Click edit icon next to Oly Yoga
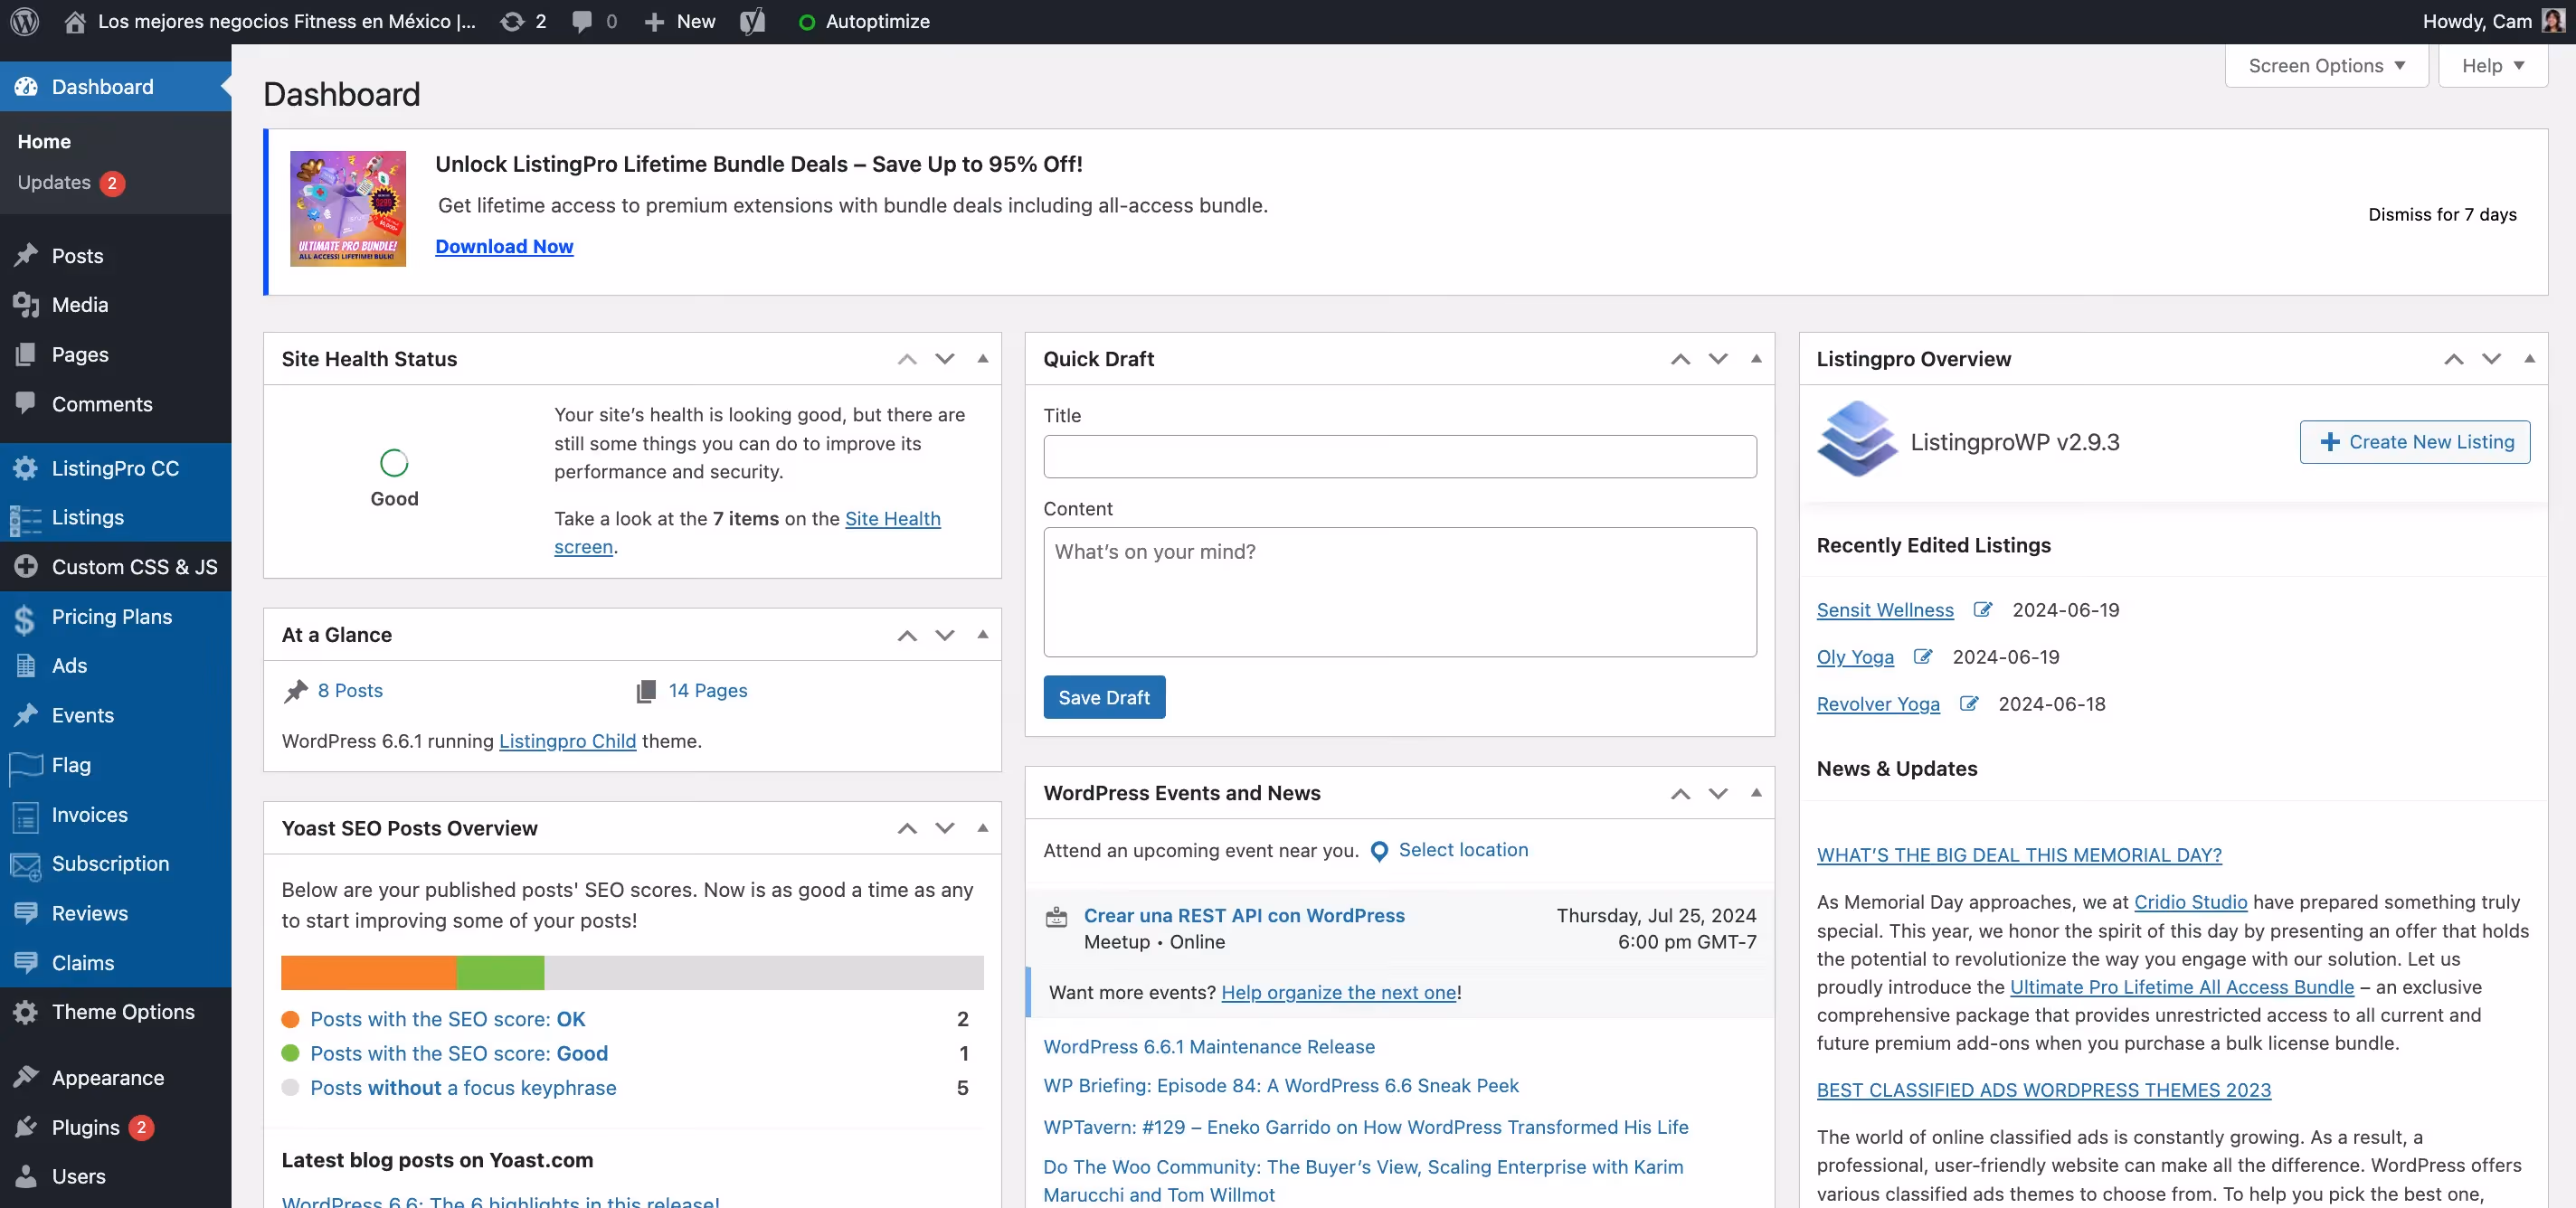Screen dimensions: 2576x1208 point(1922,656)
